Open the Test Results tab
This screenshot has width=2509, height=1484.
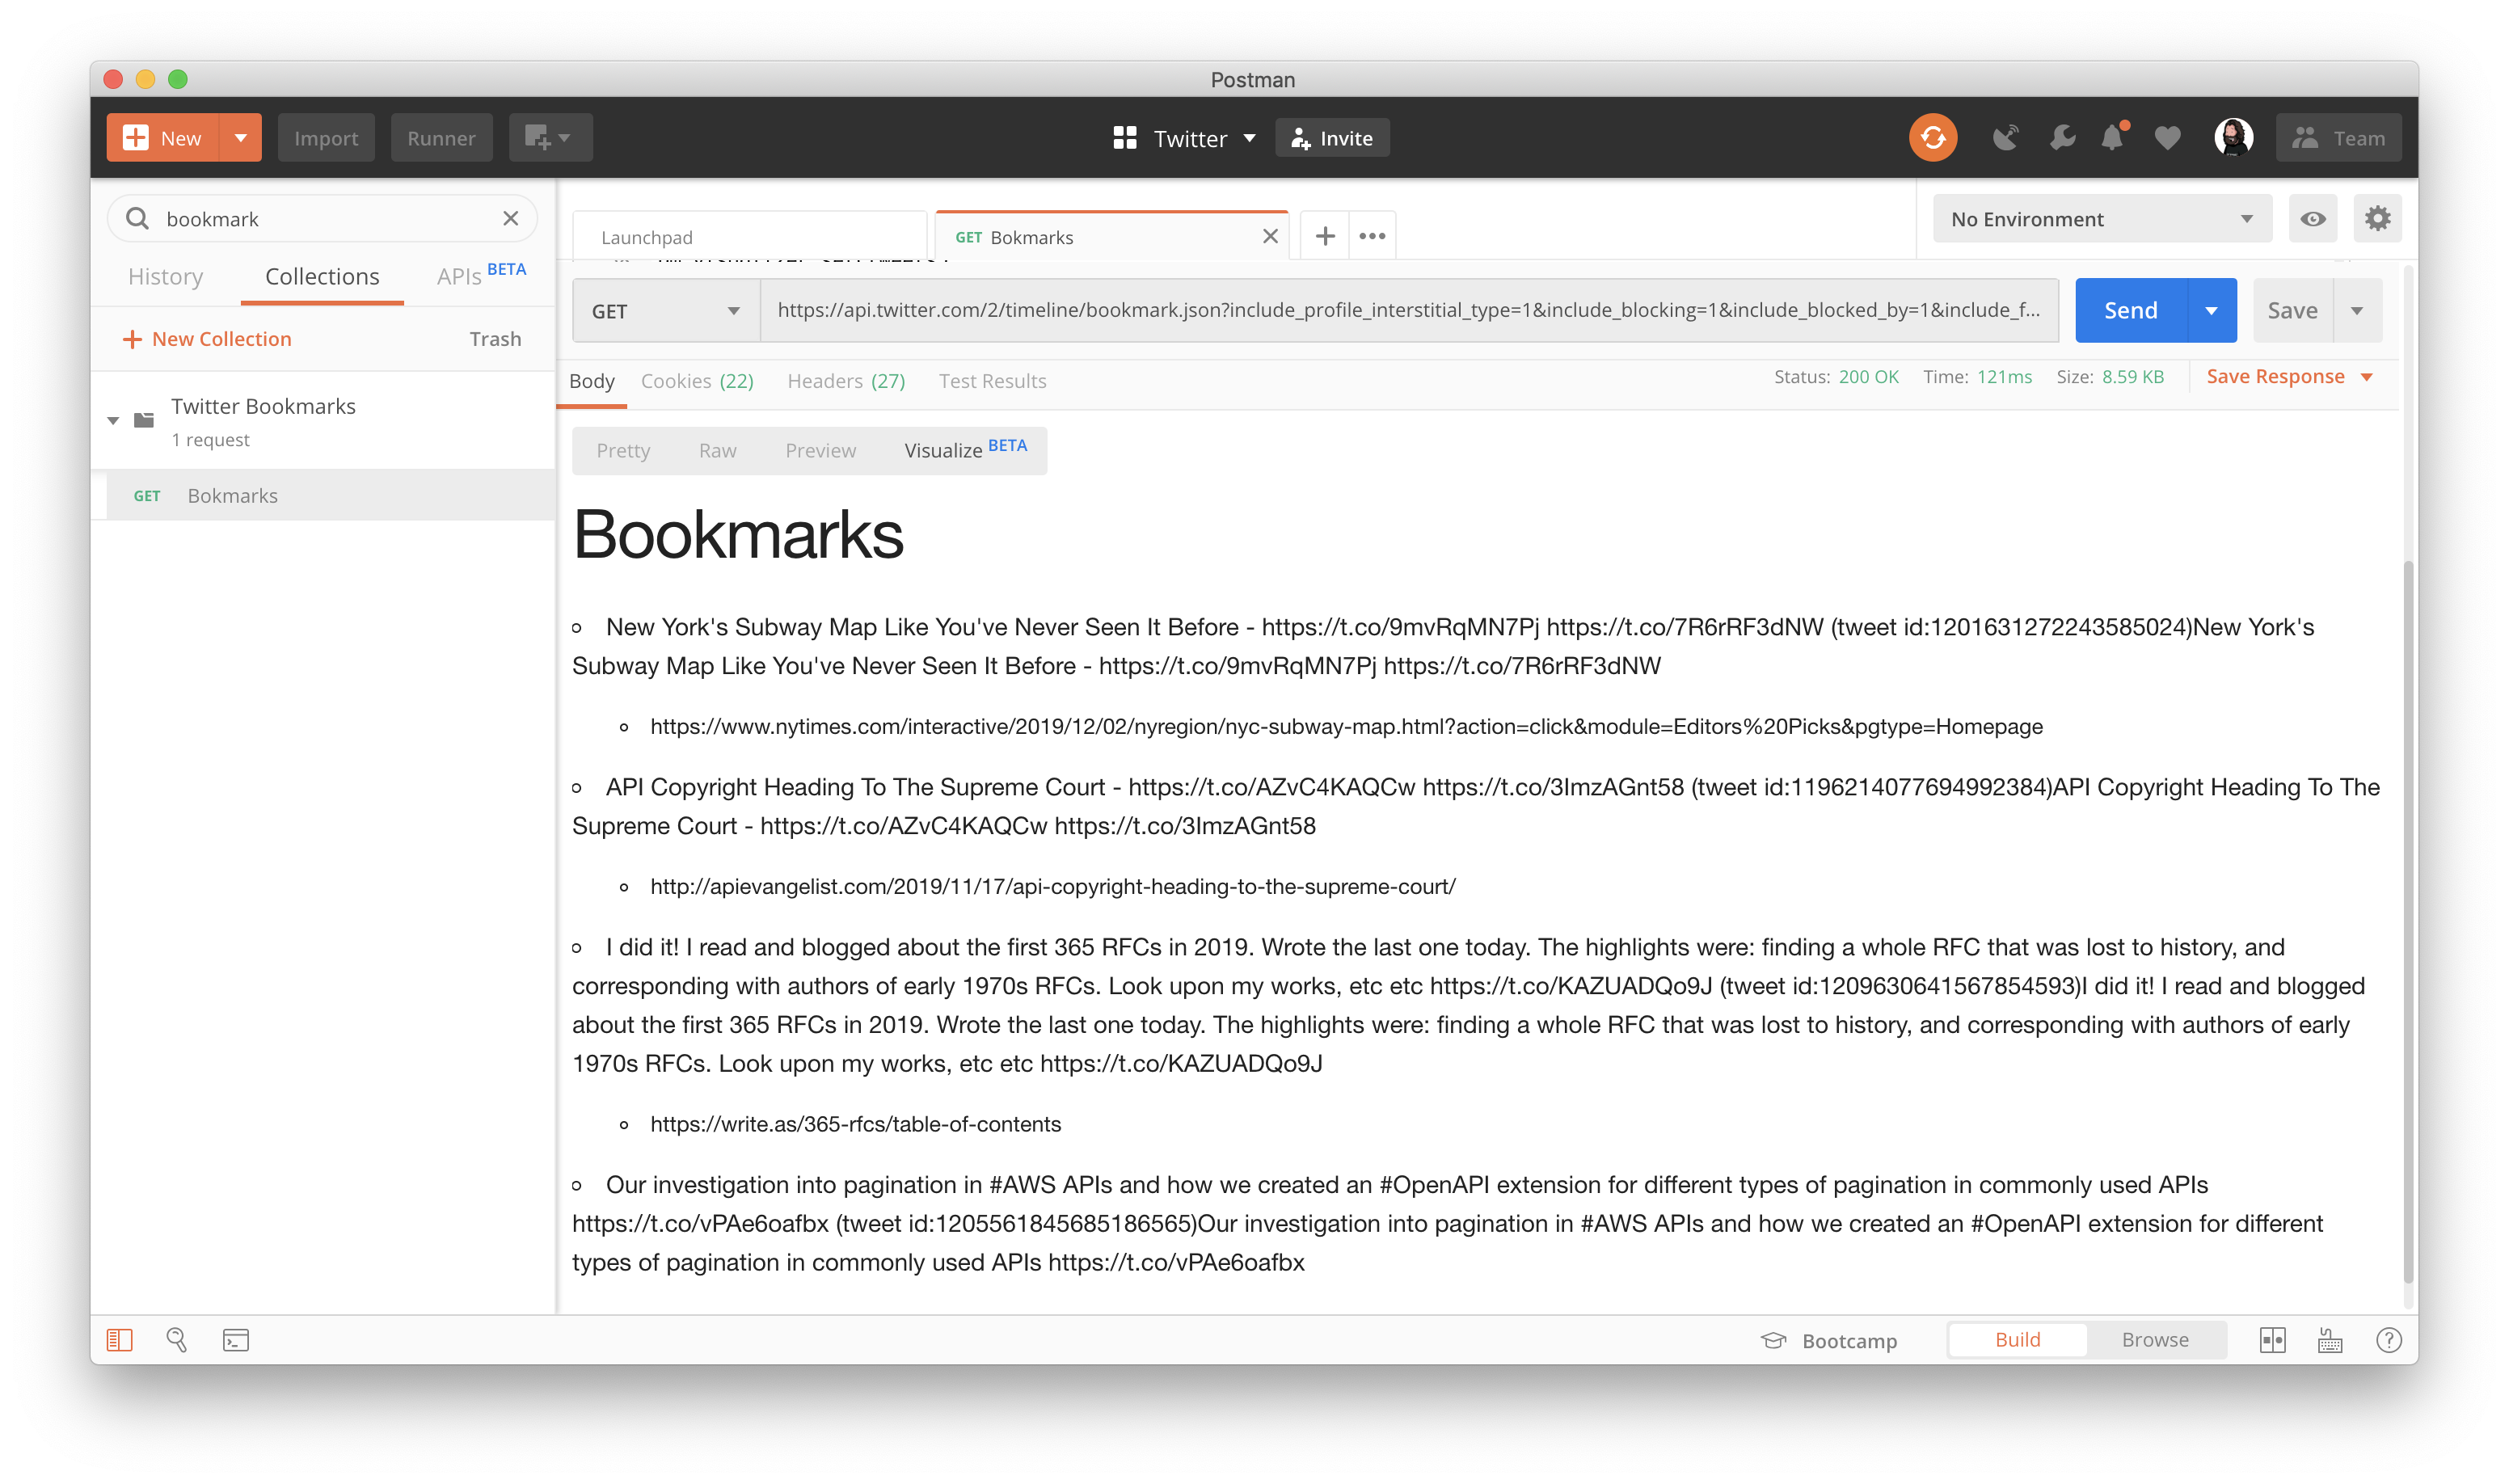point(992,381)
